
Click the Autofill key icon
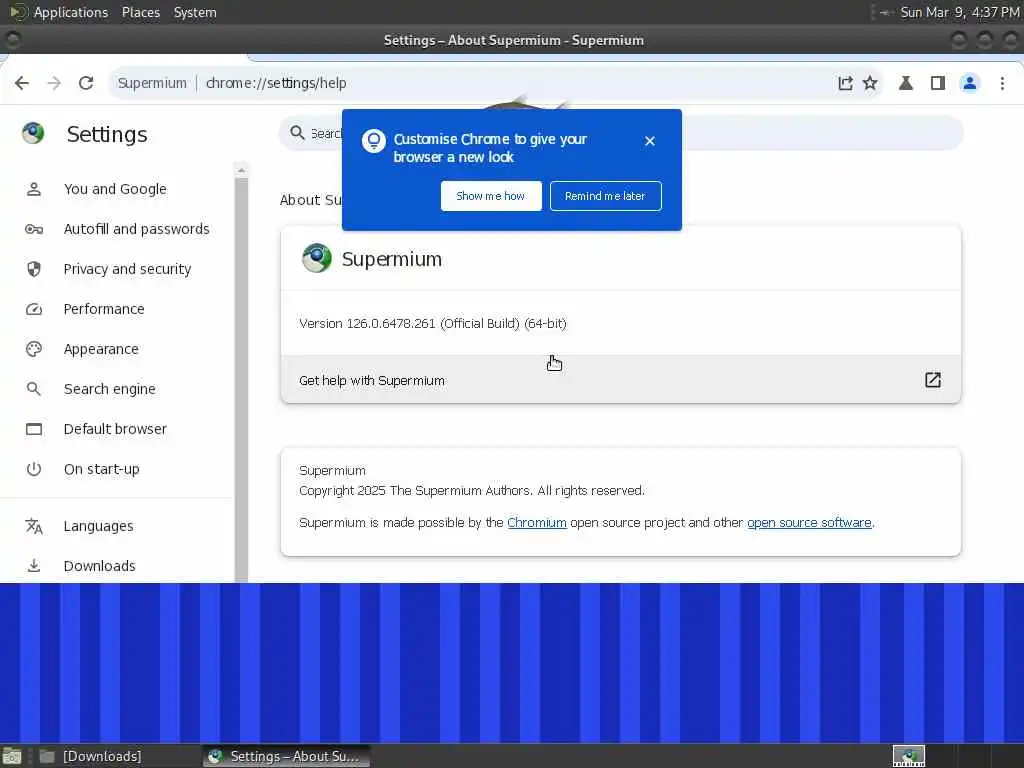34,229
